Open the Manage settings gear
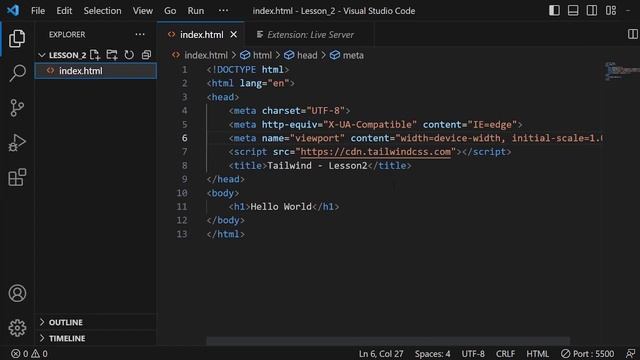Viewport: 640px width, 360px height. coord(17,327)
